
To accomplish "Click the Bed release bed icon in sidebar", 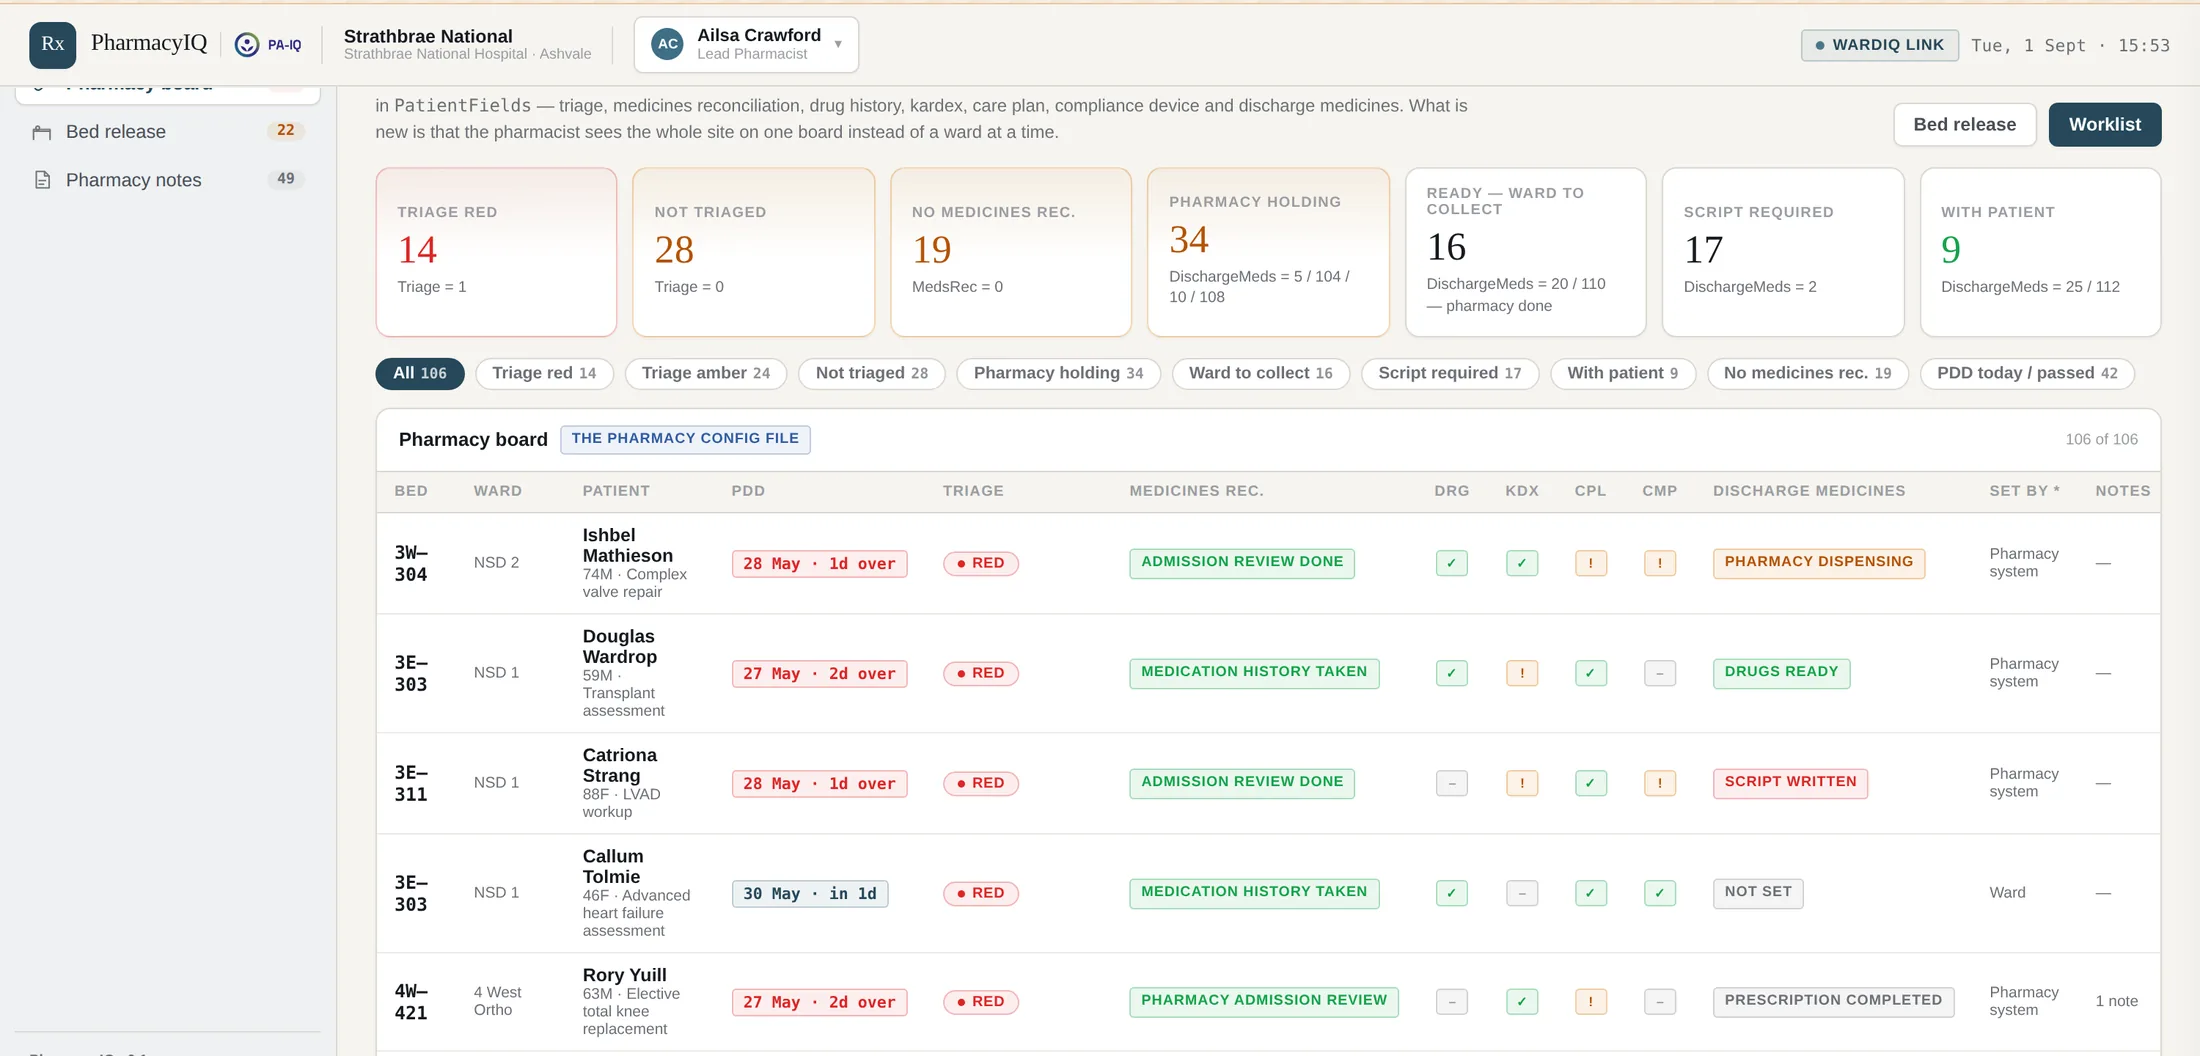I will pyautogui.click(x=42, y=132).
